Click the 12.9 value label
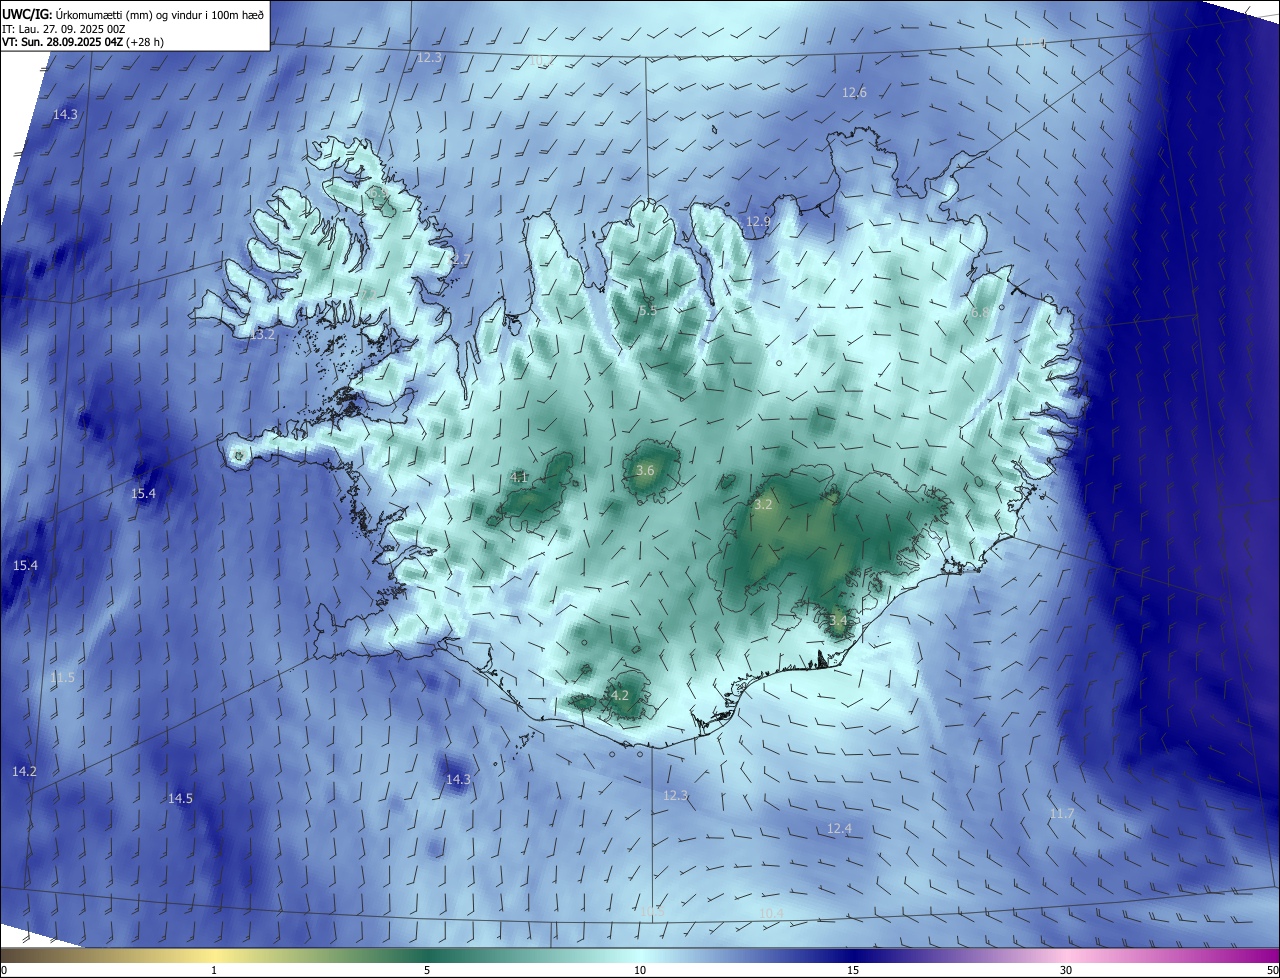 (759, 222)
